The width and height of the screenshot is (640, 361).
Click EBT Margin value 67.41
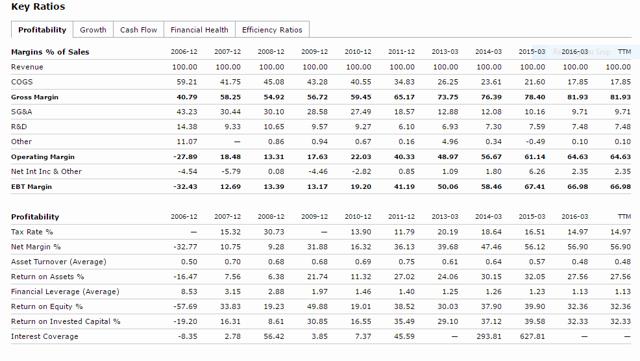[x=534, y=187]
